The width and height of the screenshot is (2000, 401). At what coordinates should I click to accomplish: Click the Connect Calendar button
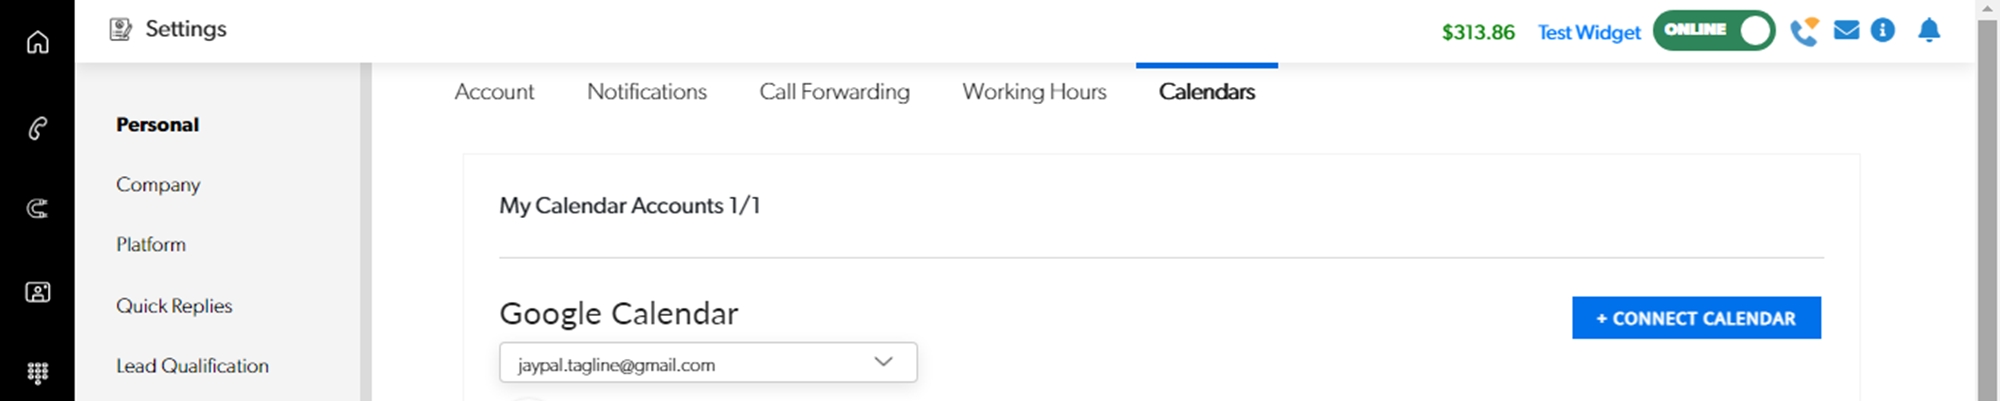1696,318
